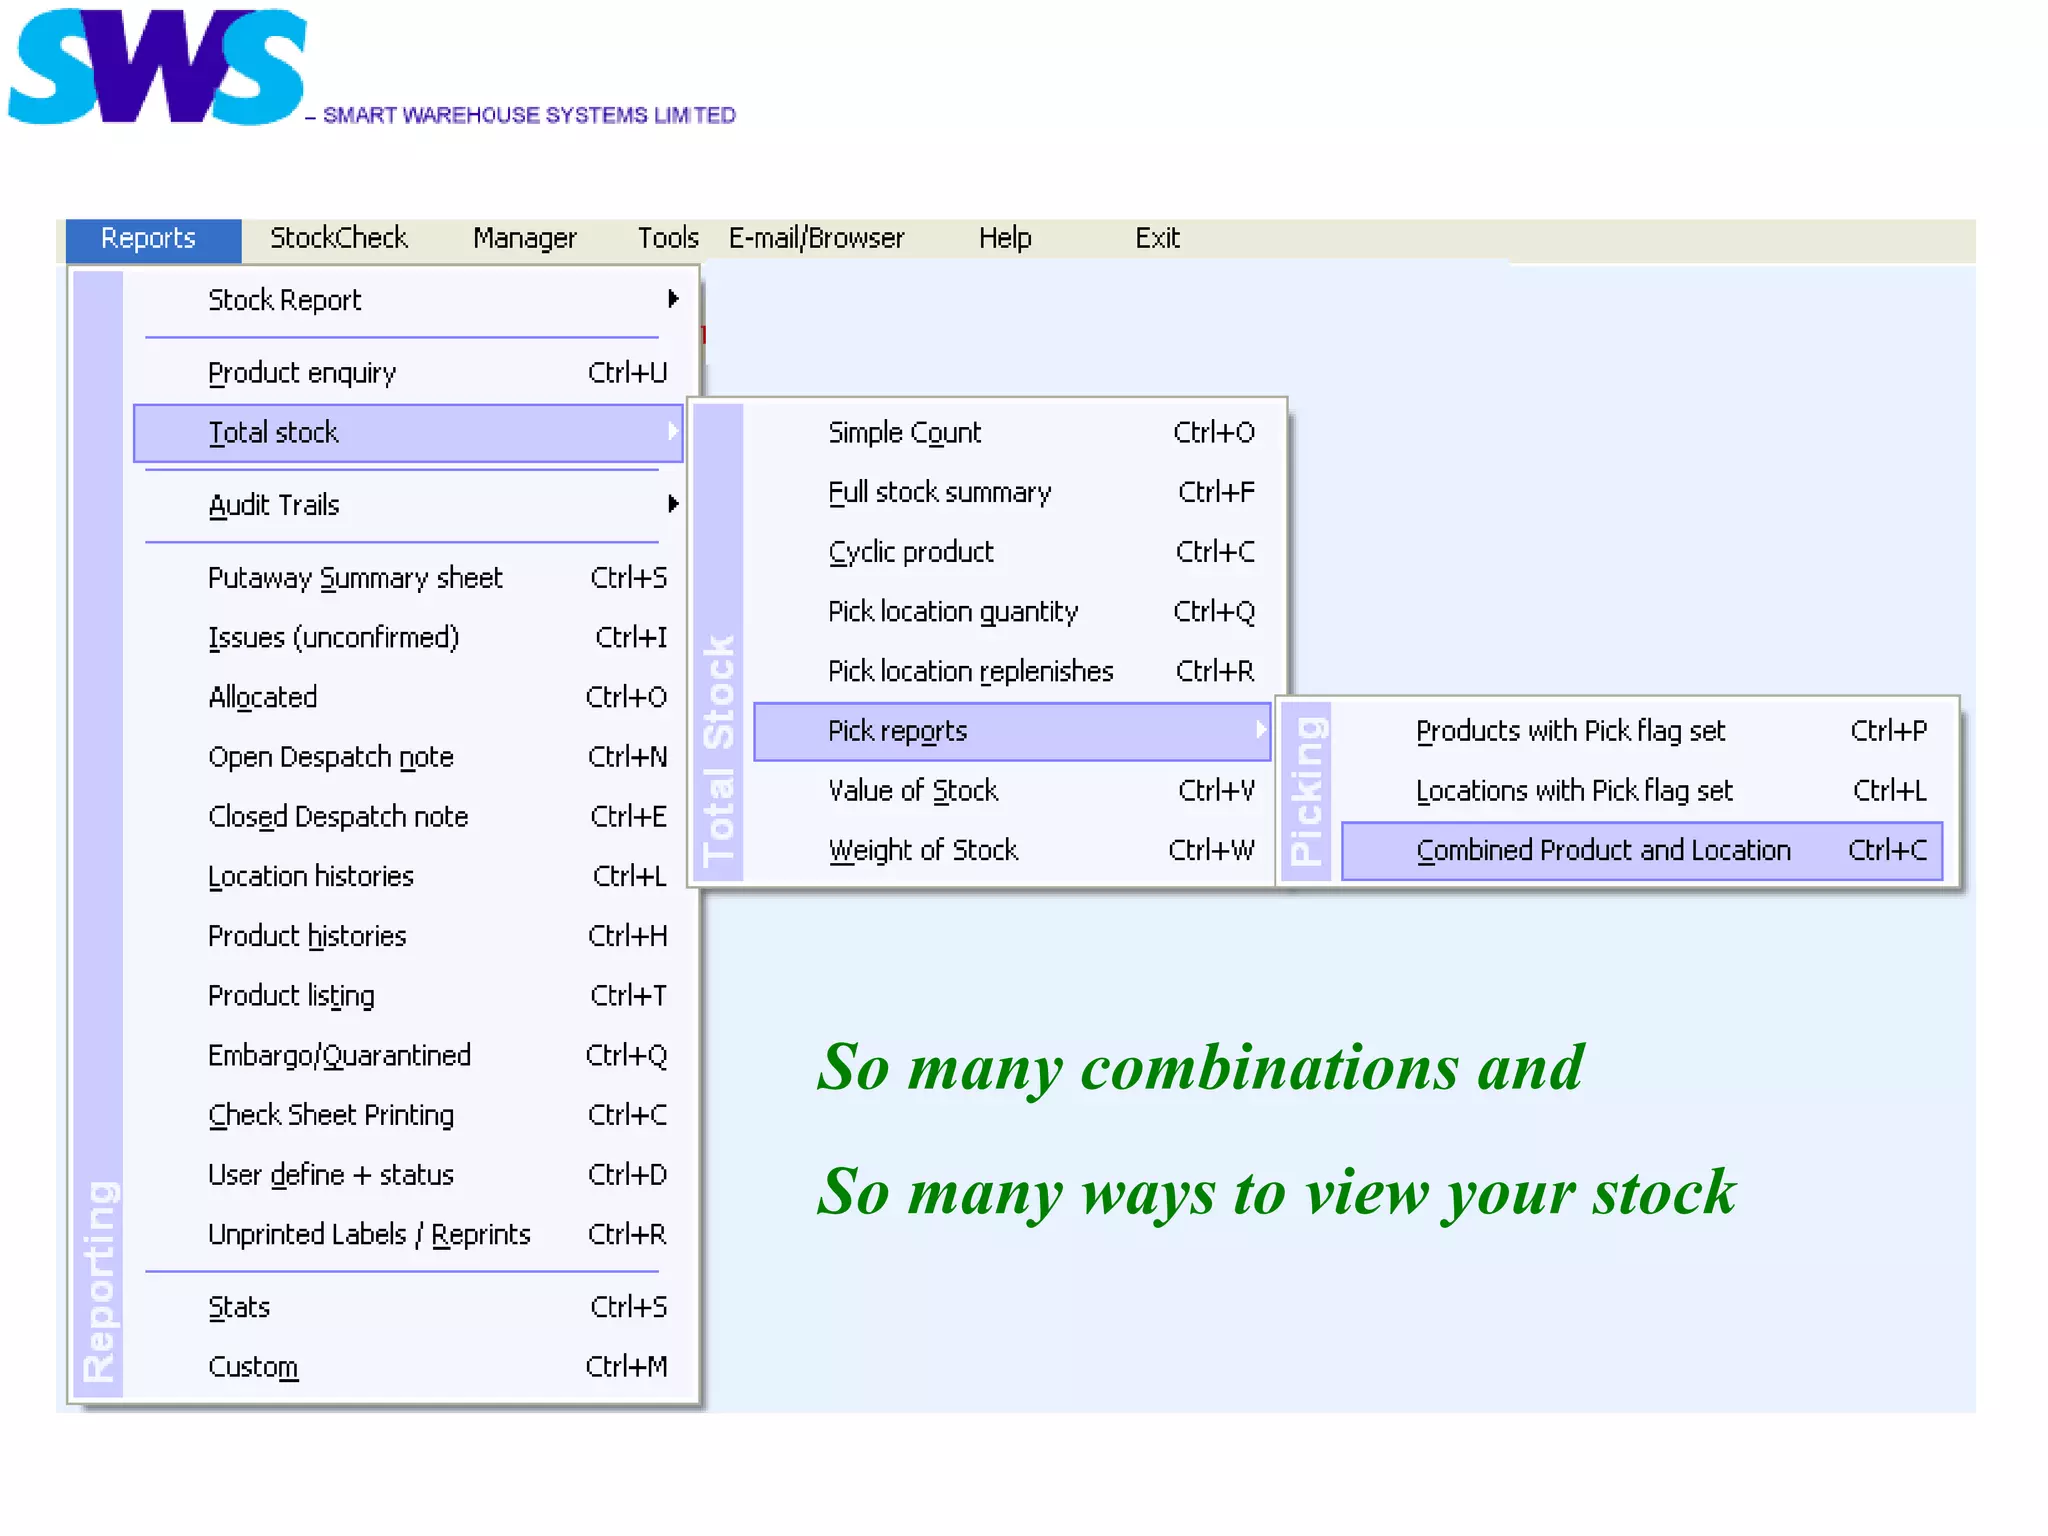This screenshot has height=1536, width=2048.
Task: Choose Product histories
Action: [x=408, y=936]
